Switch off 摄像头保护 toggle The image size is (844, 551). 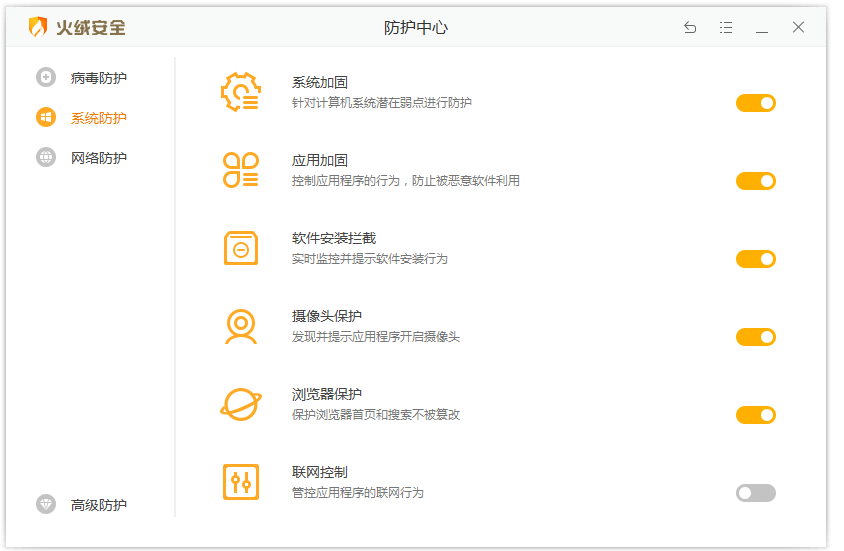tap(756, 337)
